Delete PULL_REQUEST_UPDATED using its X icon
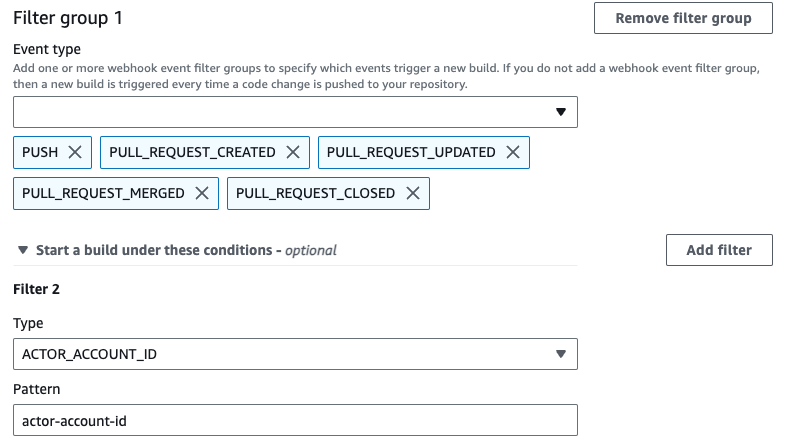785x443 pixels. [513, 152]
